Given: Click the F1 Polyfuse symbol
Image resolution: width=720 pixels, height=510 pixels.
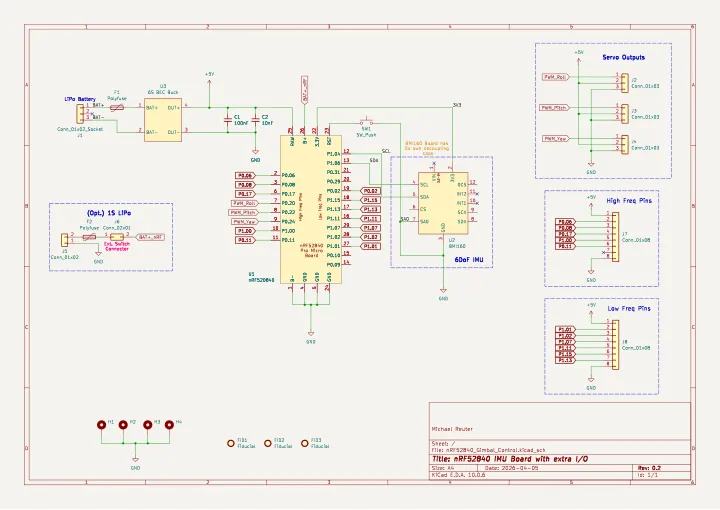Looking at the screenshot, I should 117,108.
